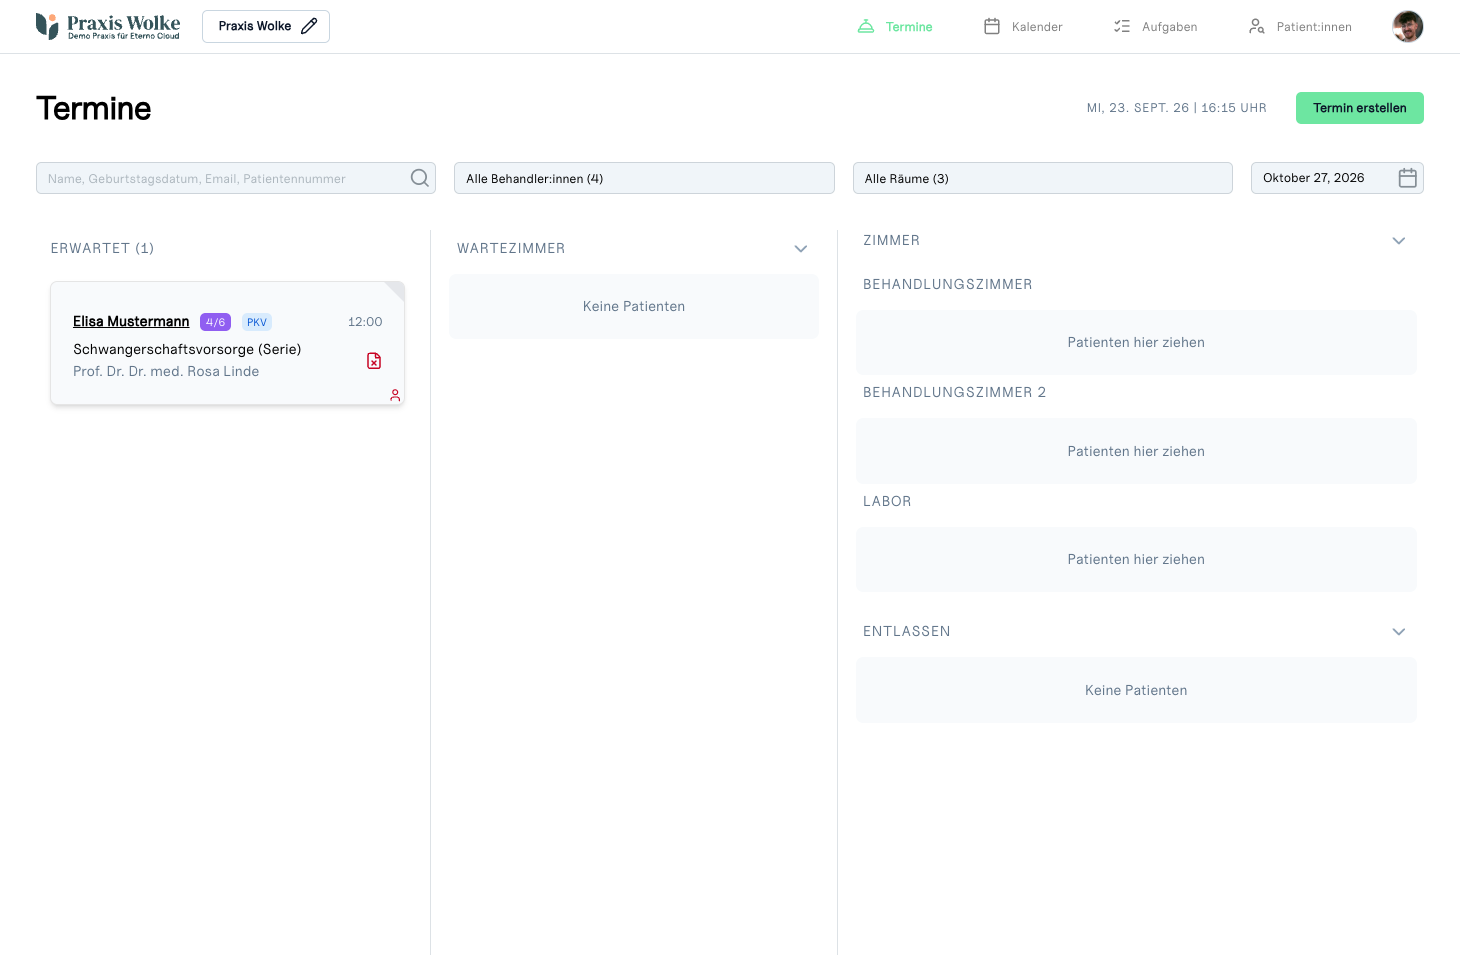Click Prof. Dr. Dr. med. Rosa Linde text
This screenshot has height=955, width=1460.
[166, 371]
